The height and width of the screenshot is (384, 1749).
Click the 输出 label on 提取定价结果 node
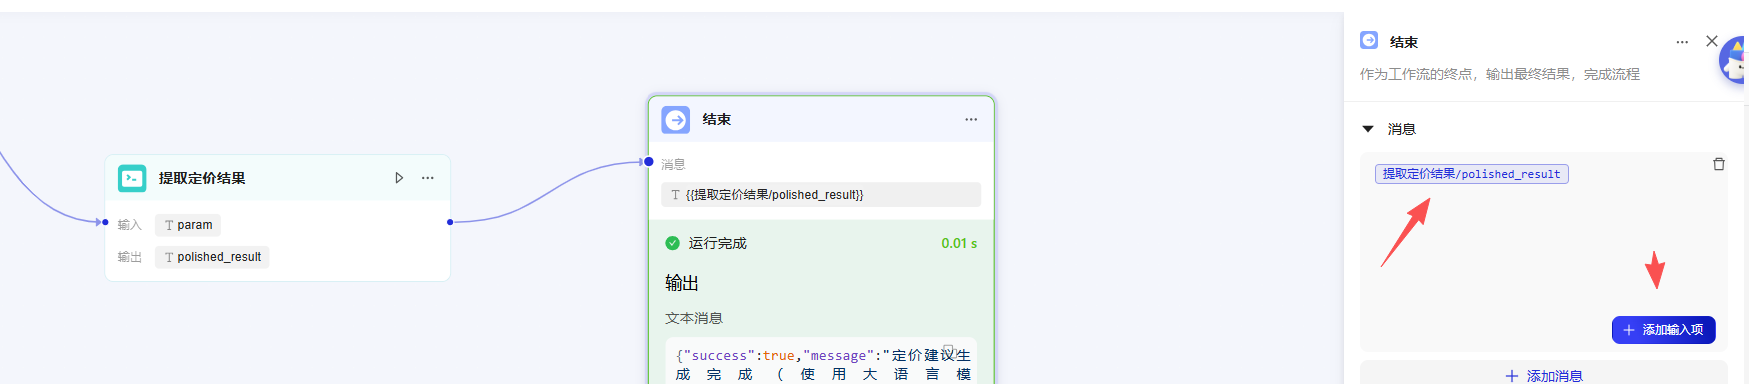(130, 257)
